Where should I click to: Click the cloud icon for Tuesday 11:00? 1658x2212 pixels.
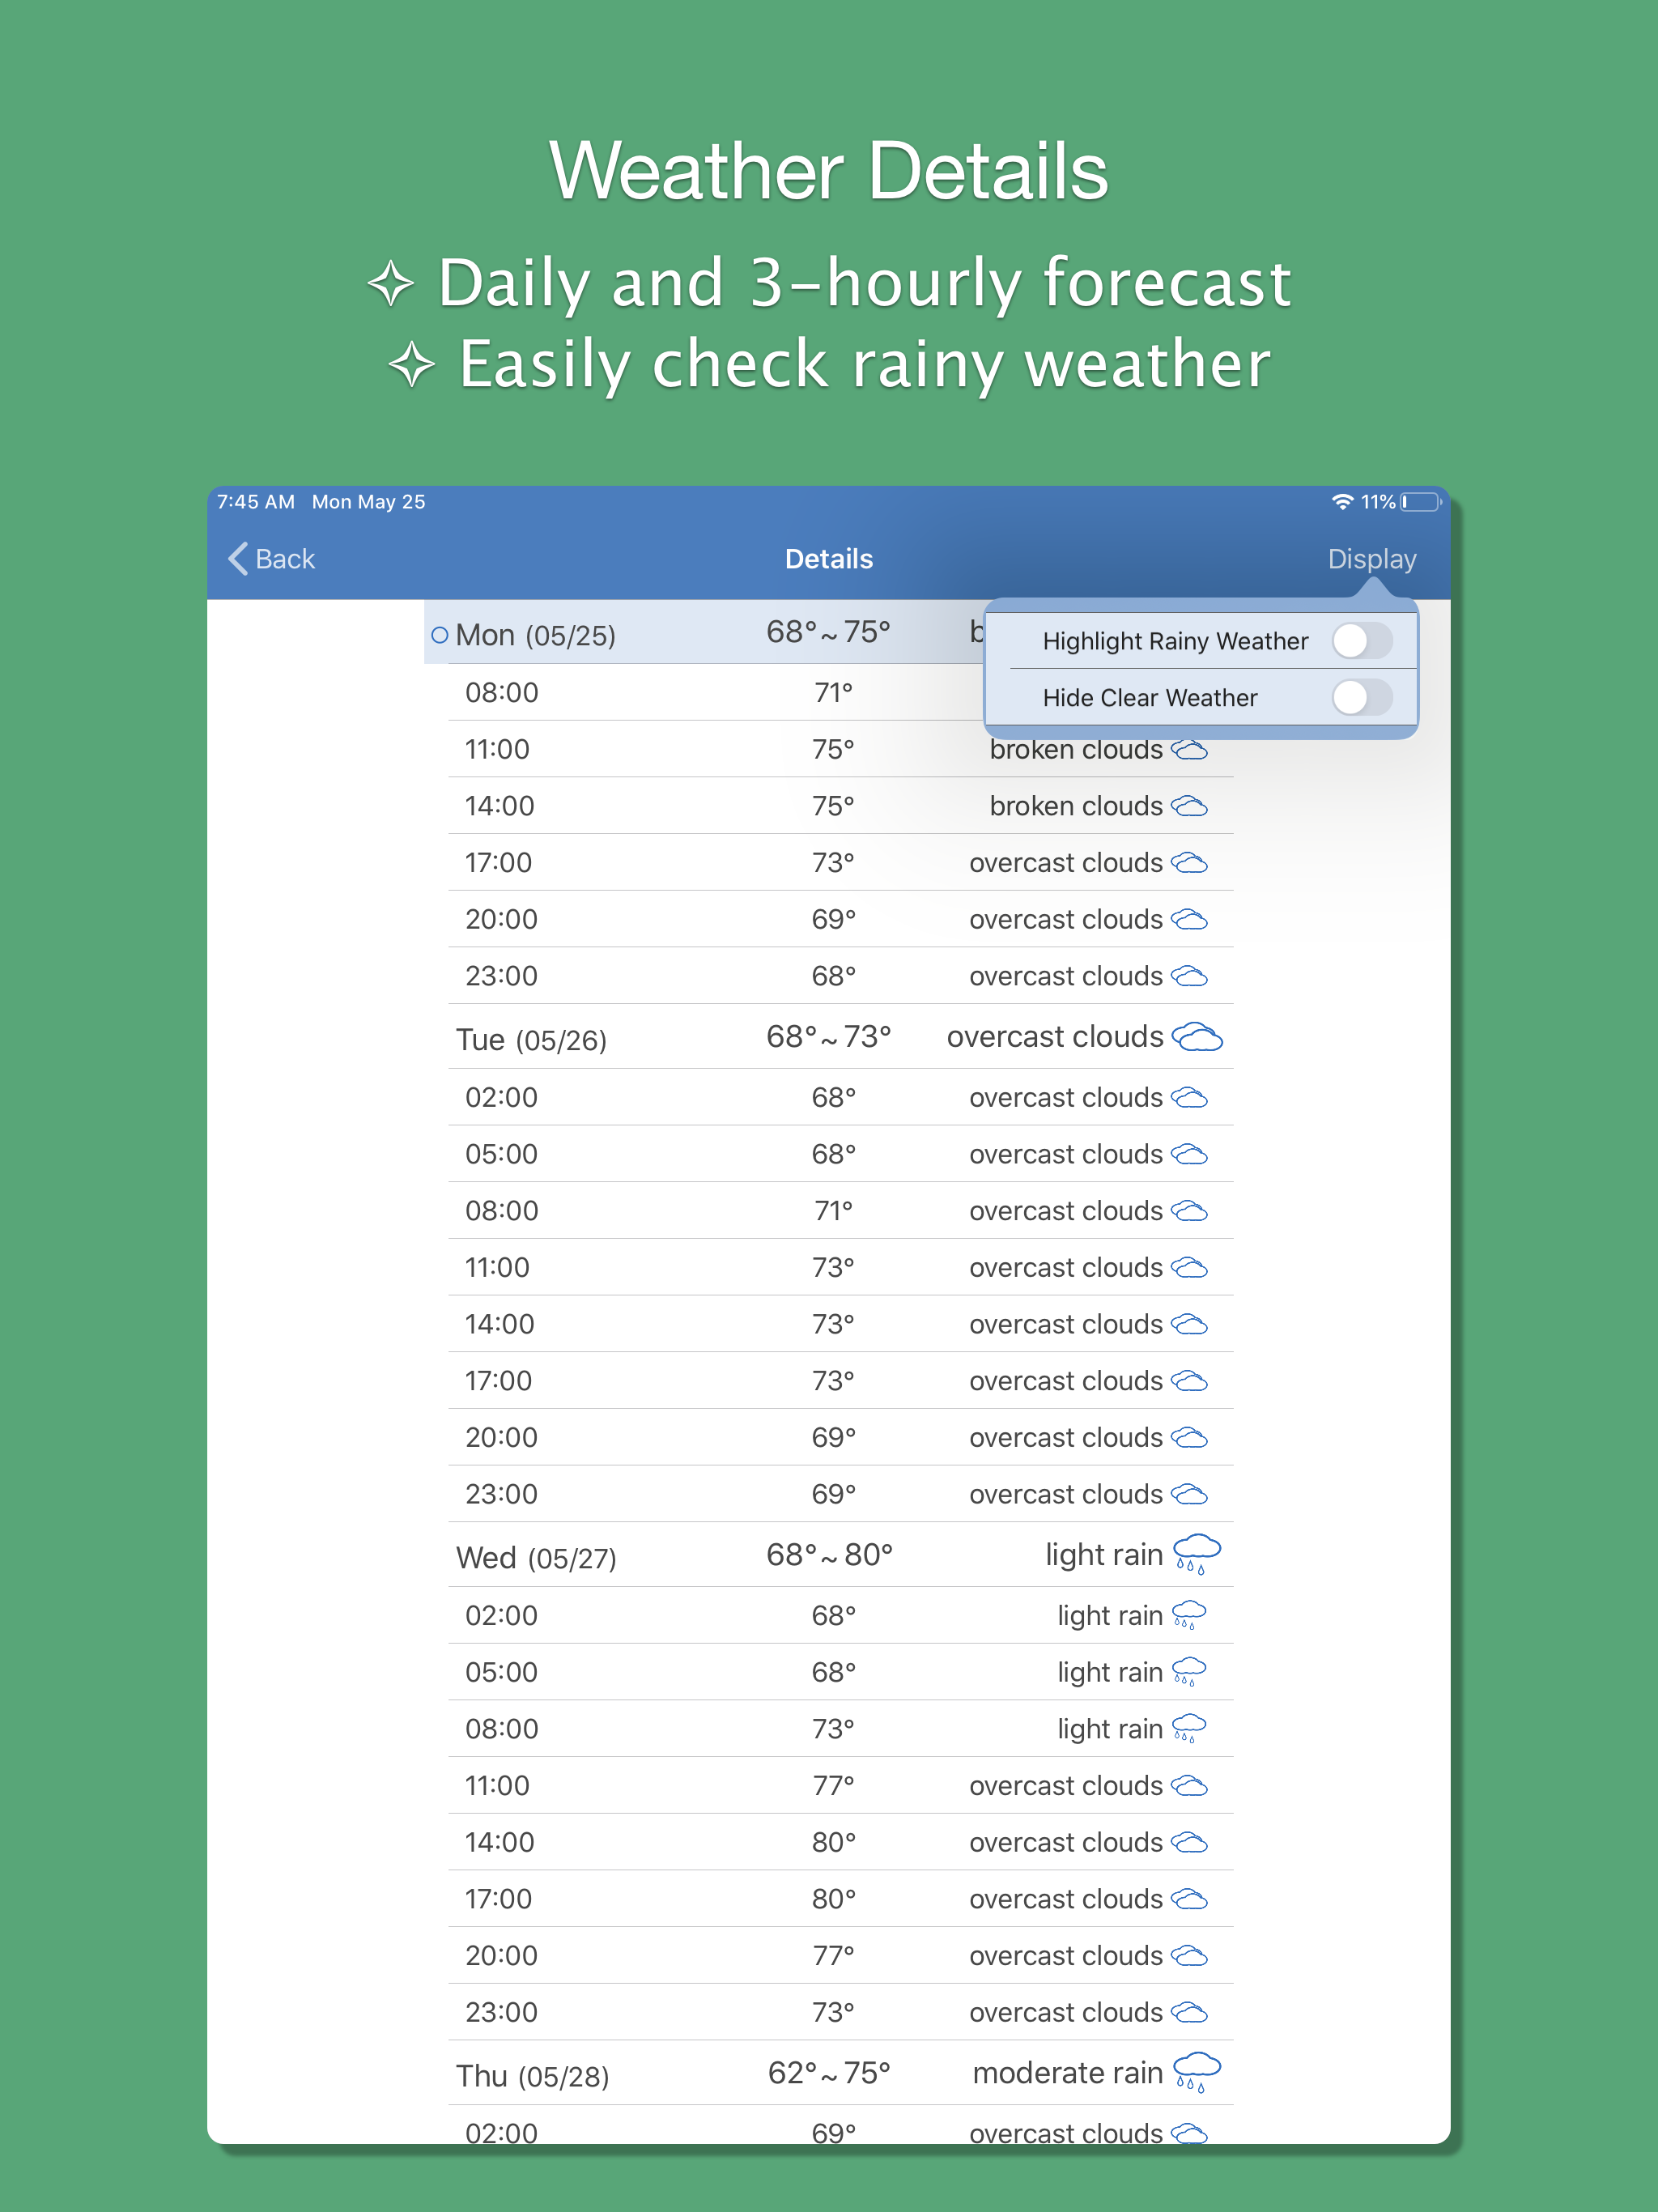[1189, 1268]
